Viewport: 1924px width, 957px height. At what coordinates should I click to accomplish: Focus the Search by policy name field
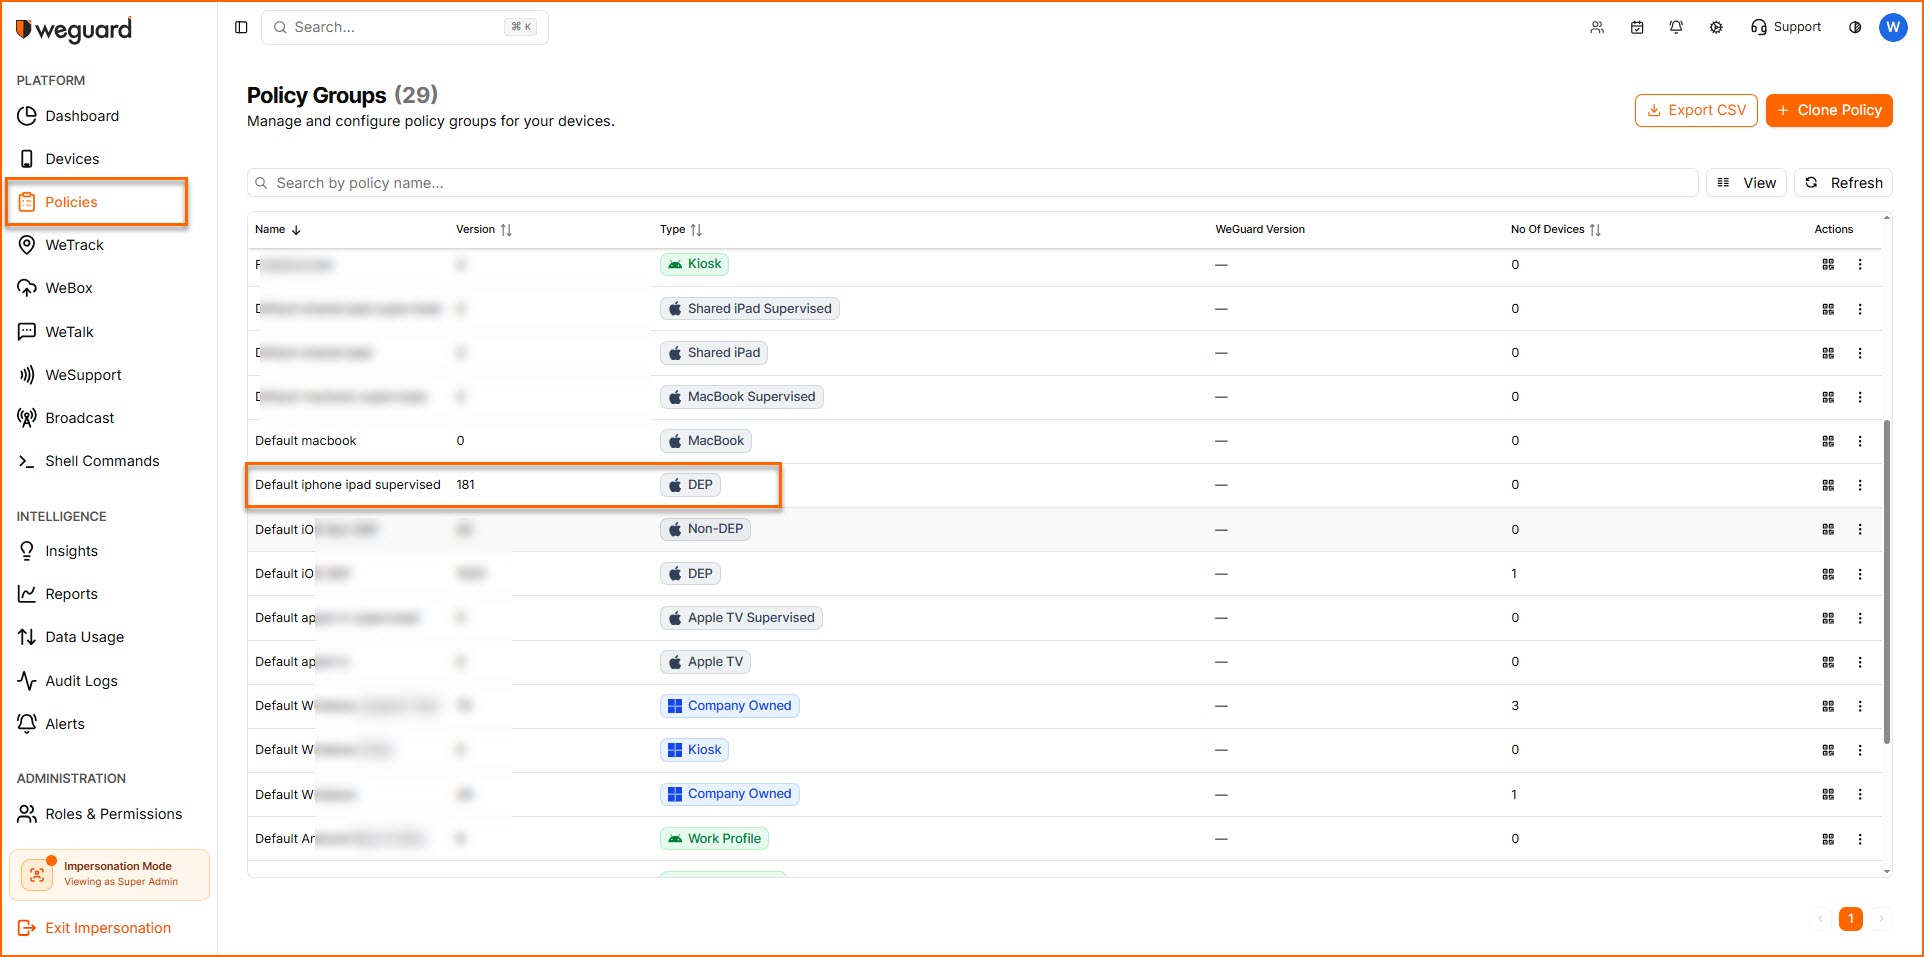click(x=970, y=183)
